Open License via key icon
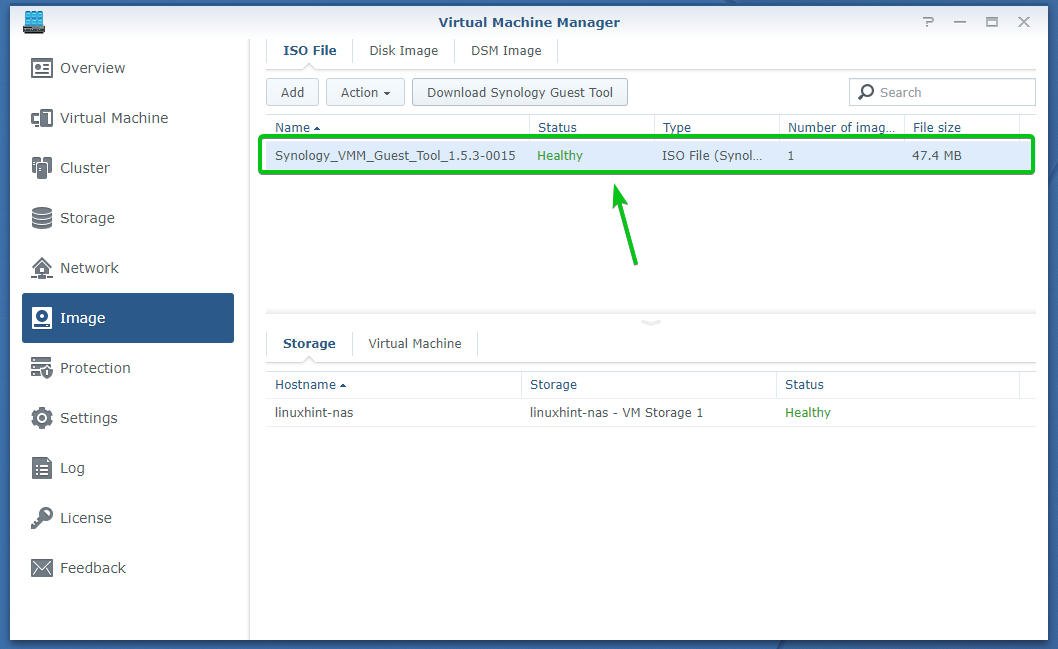This screenshot has width=1058, height=649. coord(42,518)
